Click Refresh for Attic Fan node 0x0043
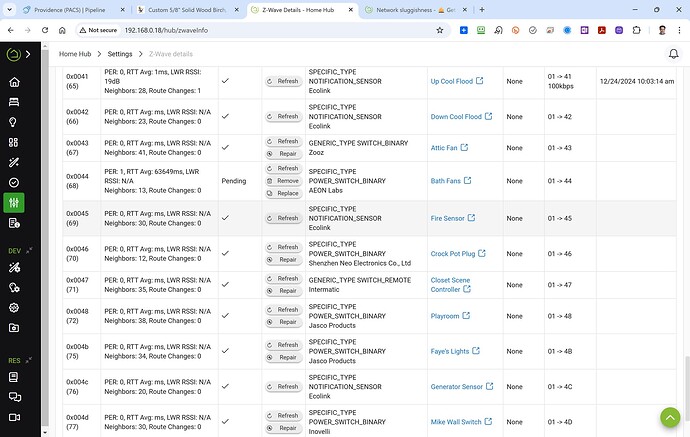The width and height of the screenshot is (690, 437). [283, 141]
